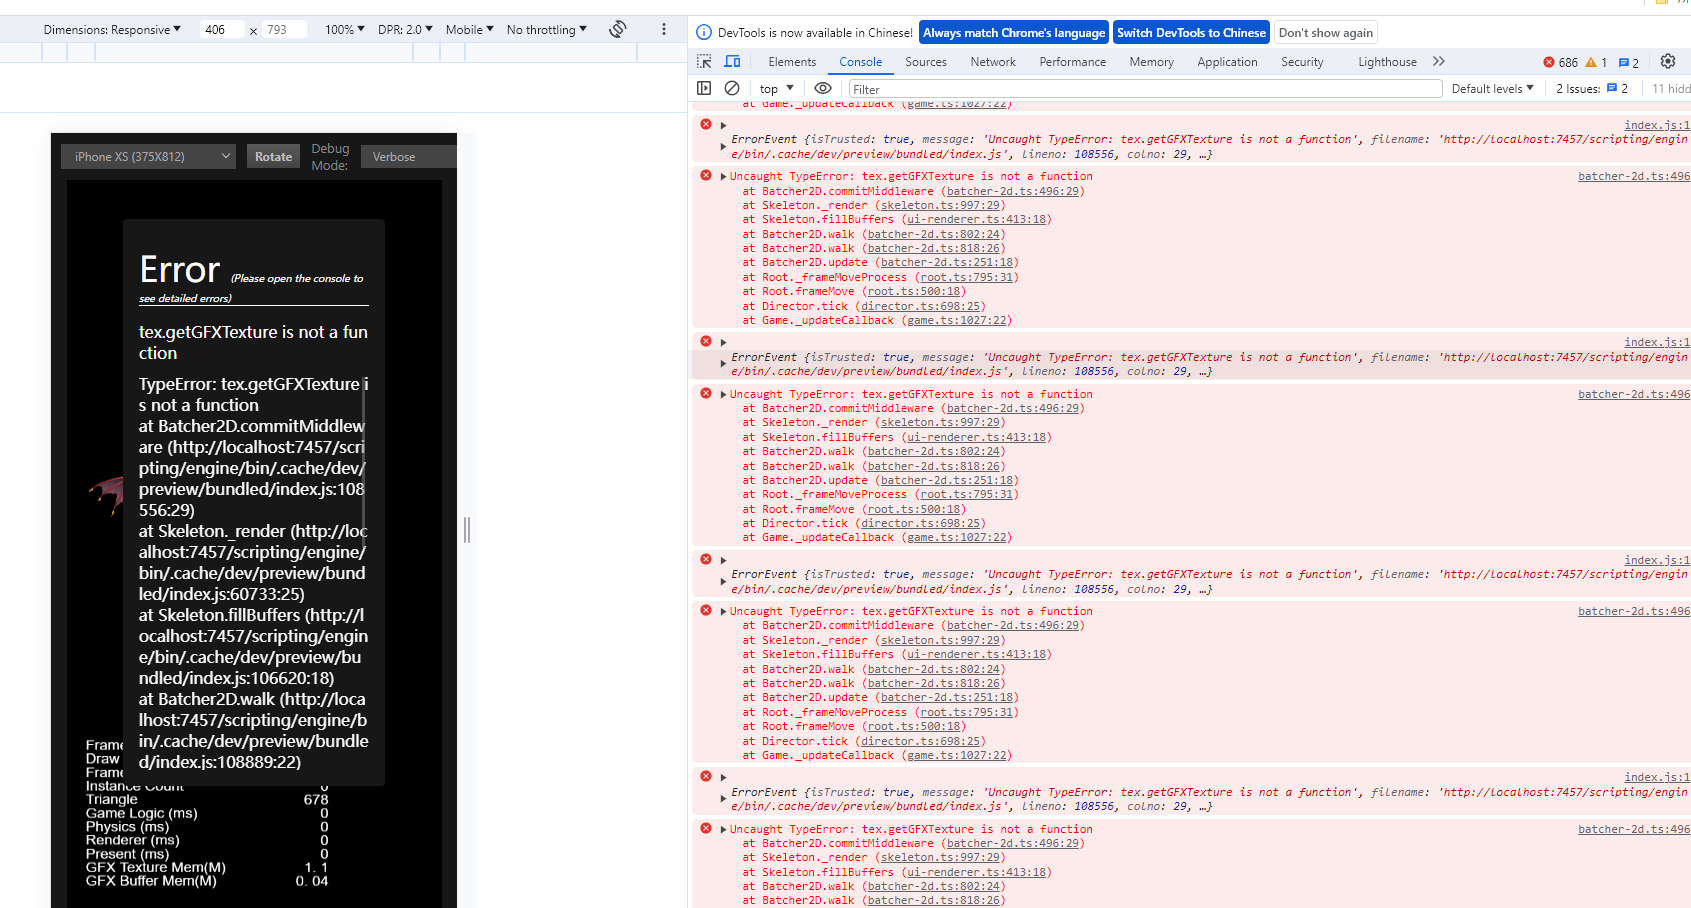Open the Mobile device type dropdown
Screen dimensions: 1691x908
470,30
